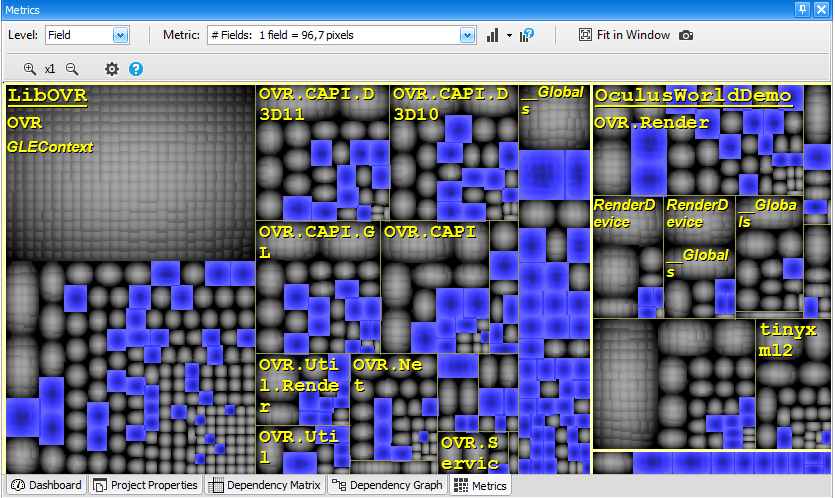Screen dimensions: 835x498
Task: Click the OVR namespace label under LibOVR
Action: [x=24, y=123]
